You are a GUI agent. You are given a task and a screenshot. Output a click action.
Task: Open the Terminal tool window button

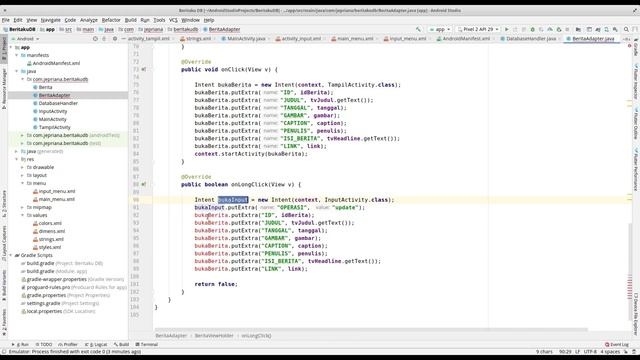[147, 344]
